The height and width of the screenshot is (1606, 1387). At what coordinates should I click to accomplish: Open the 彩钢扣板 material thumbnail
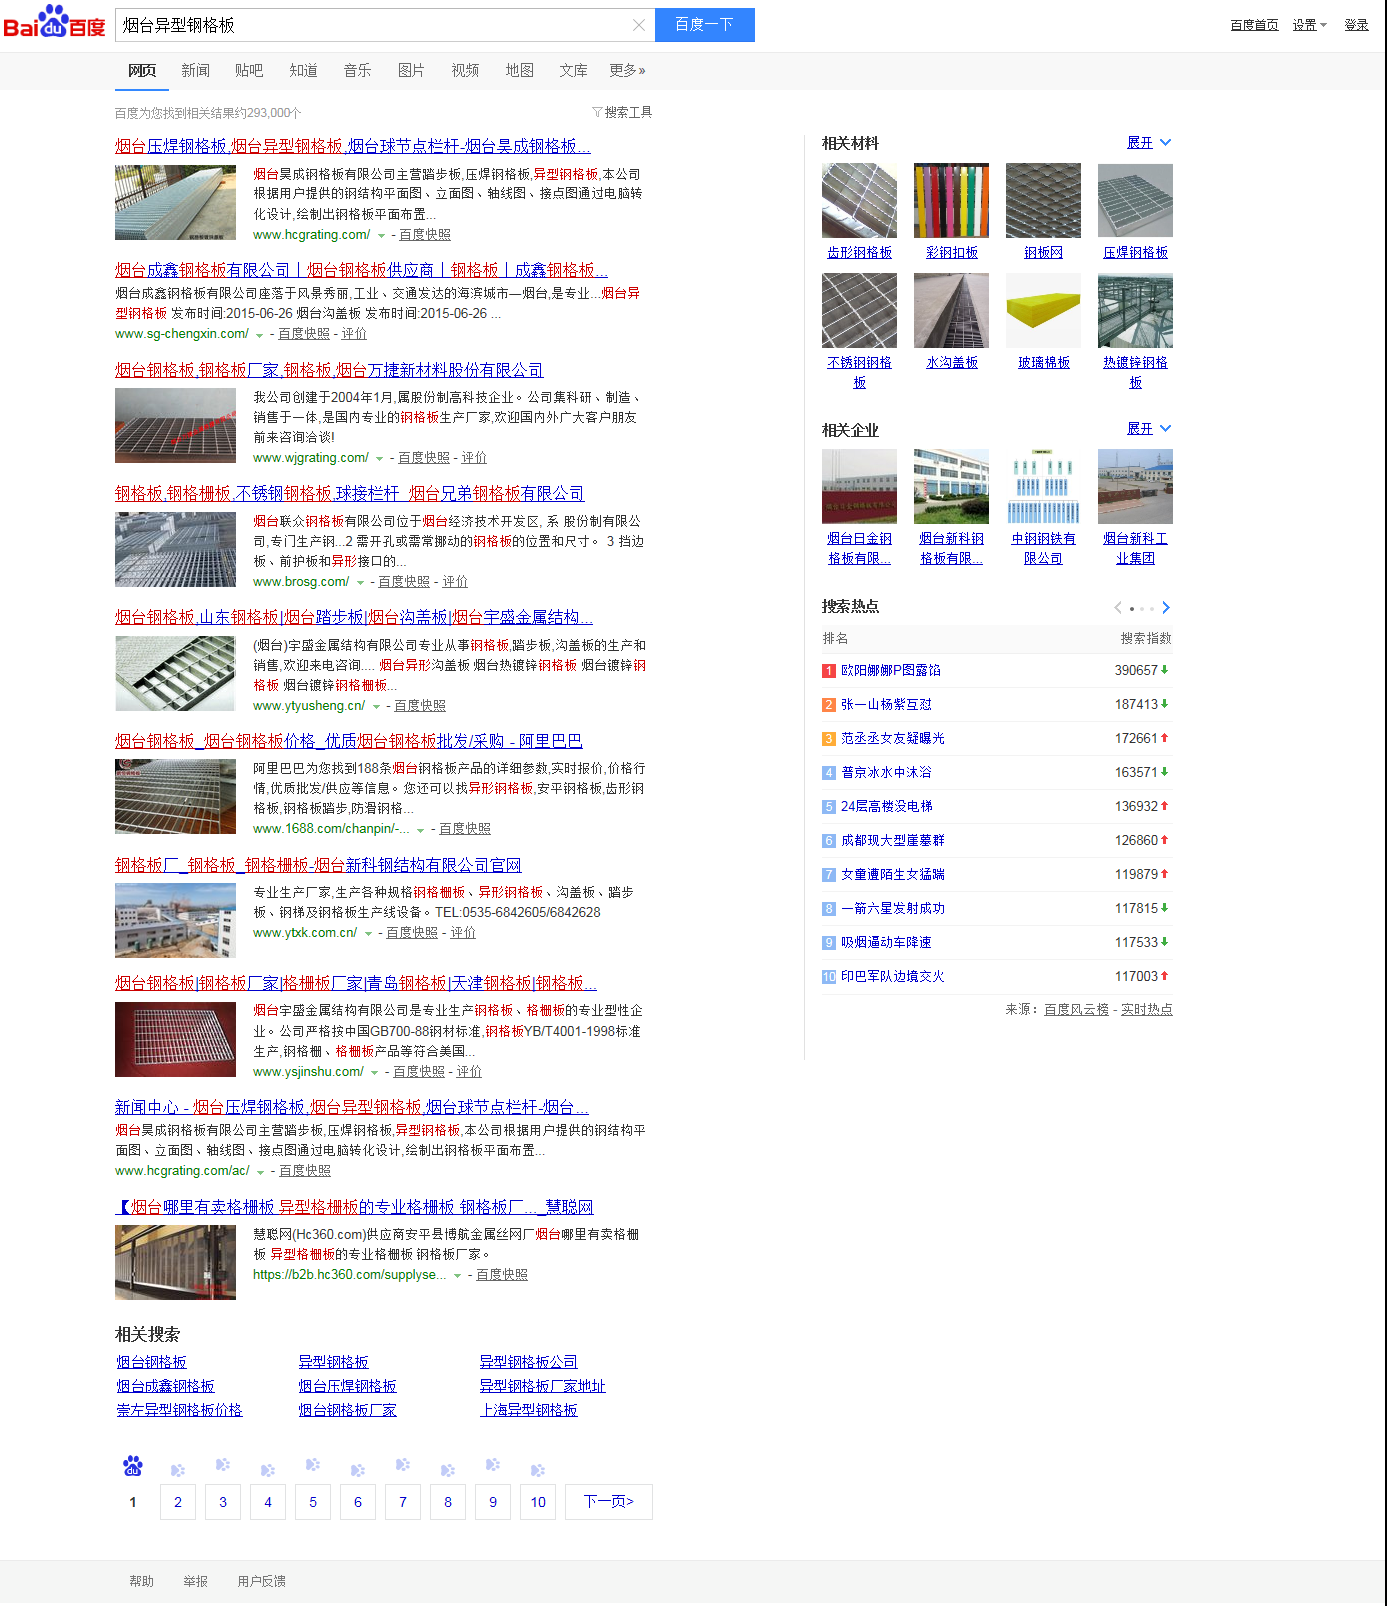point(951,201)
